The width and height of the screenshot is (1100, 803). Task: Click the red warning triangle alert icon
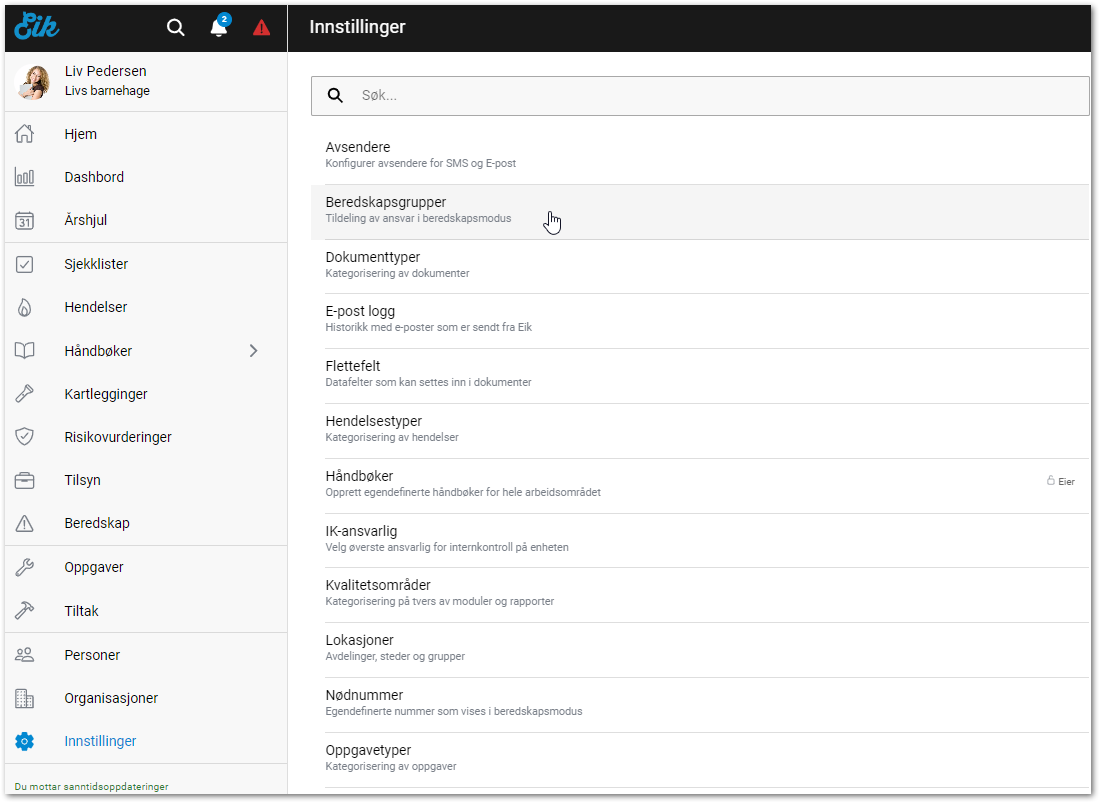pyautogui.click(x=261, y=28)
